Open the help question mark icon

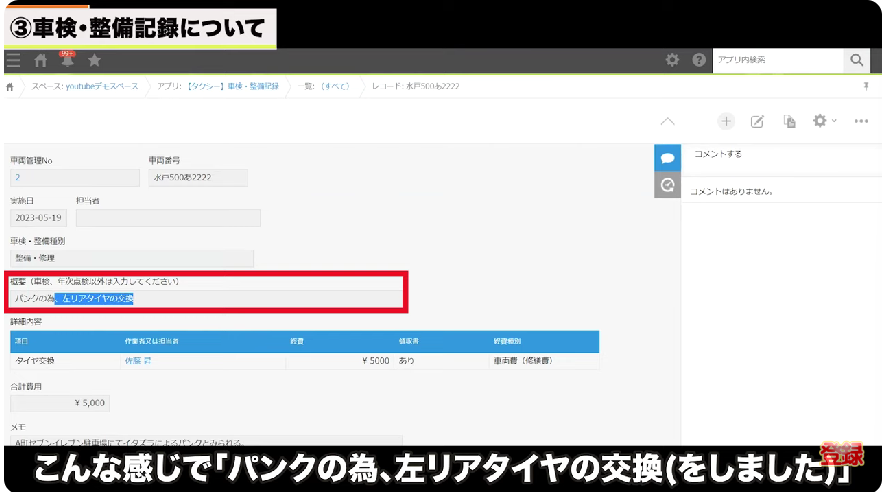tap(699, 61)
